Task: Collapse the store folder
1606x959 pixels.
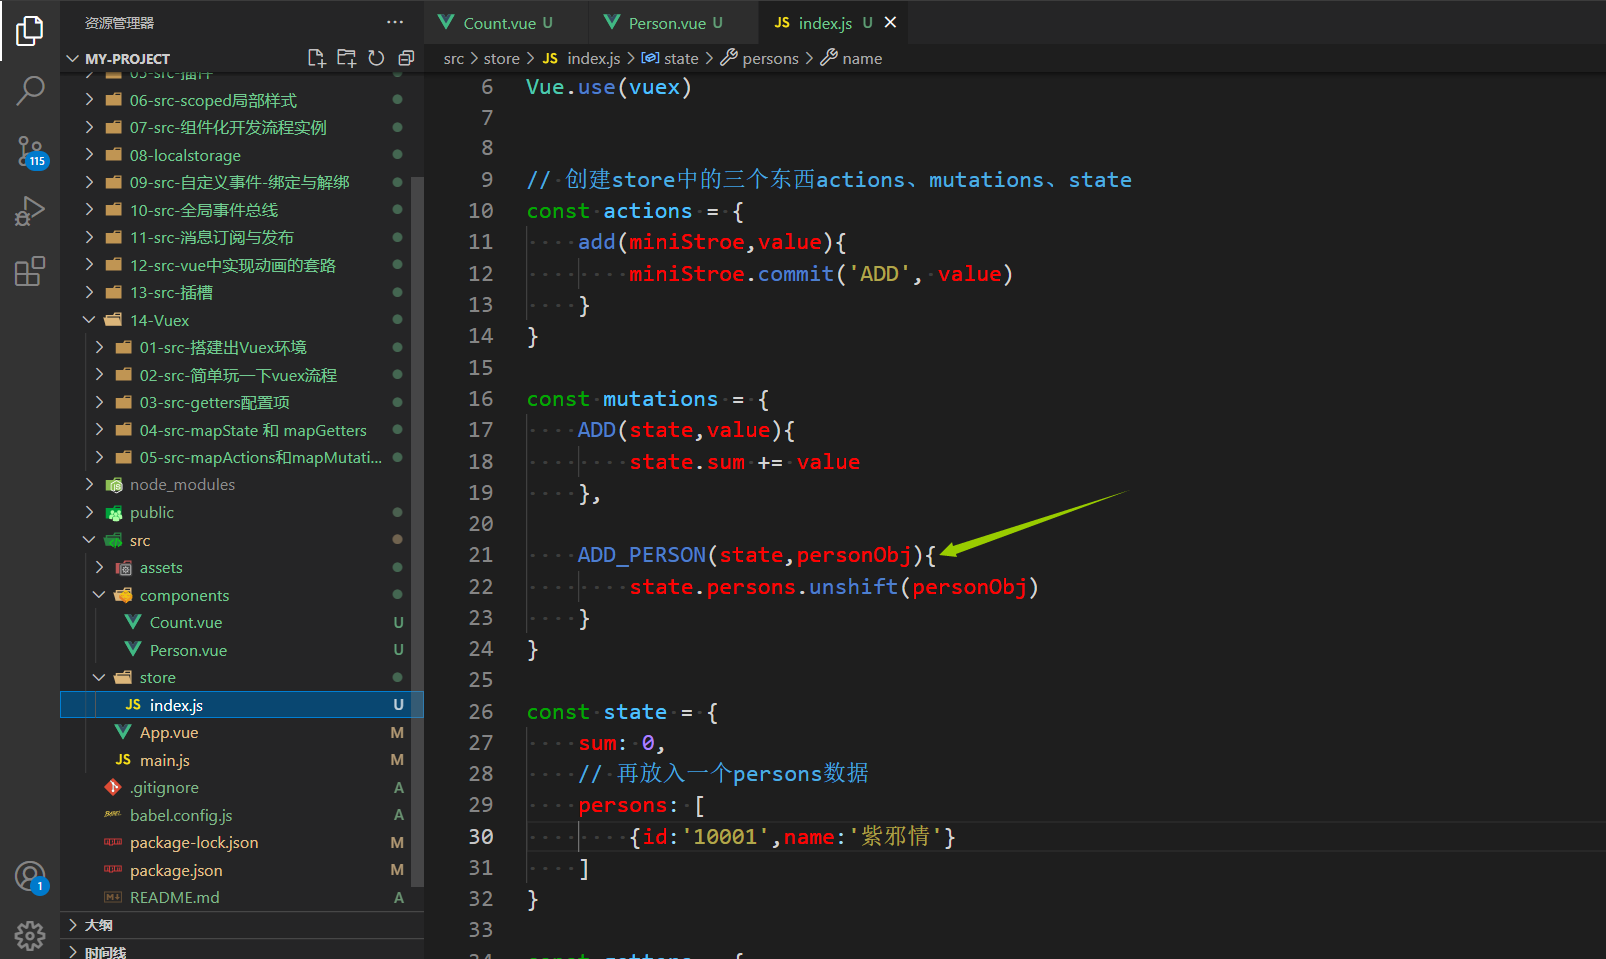Action: [99, 677]
